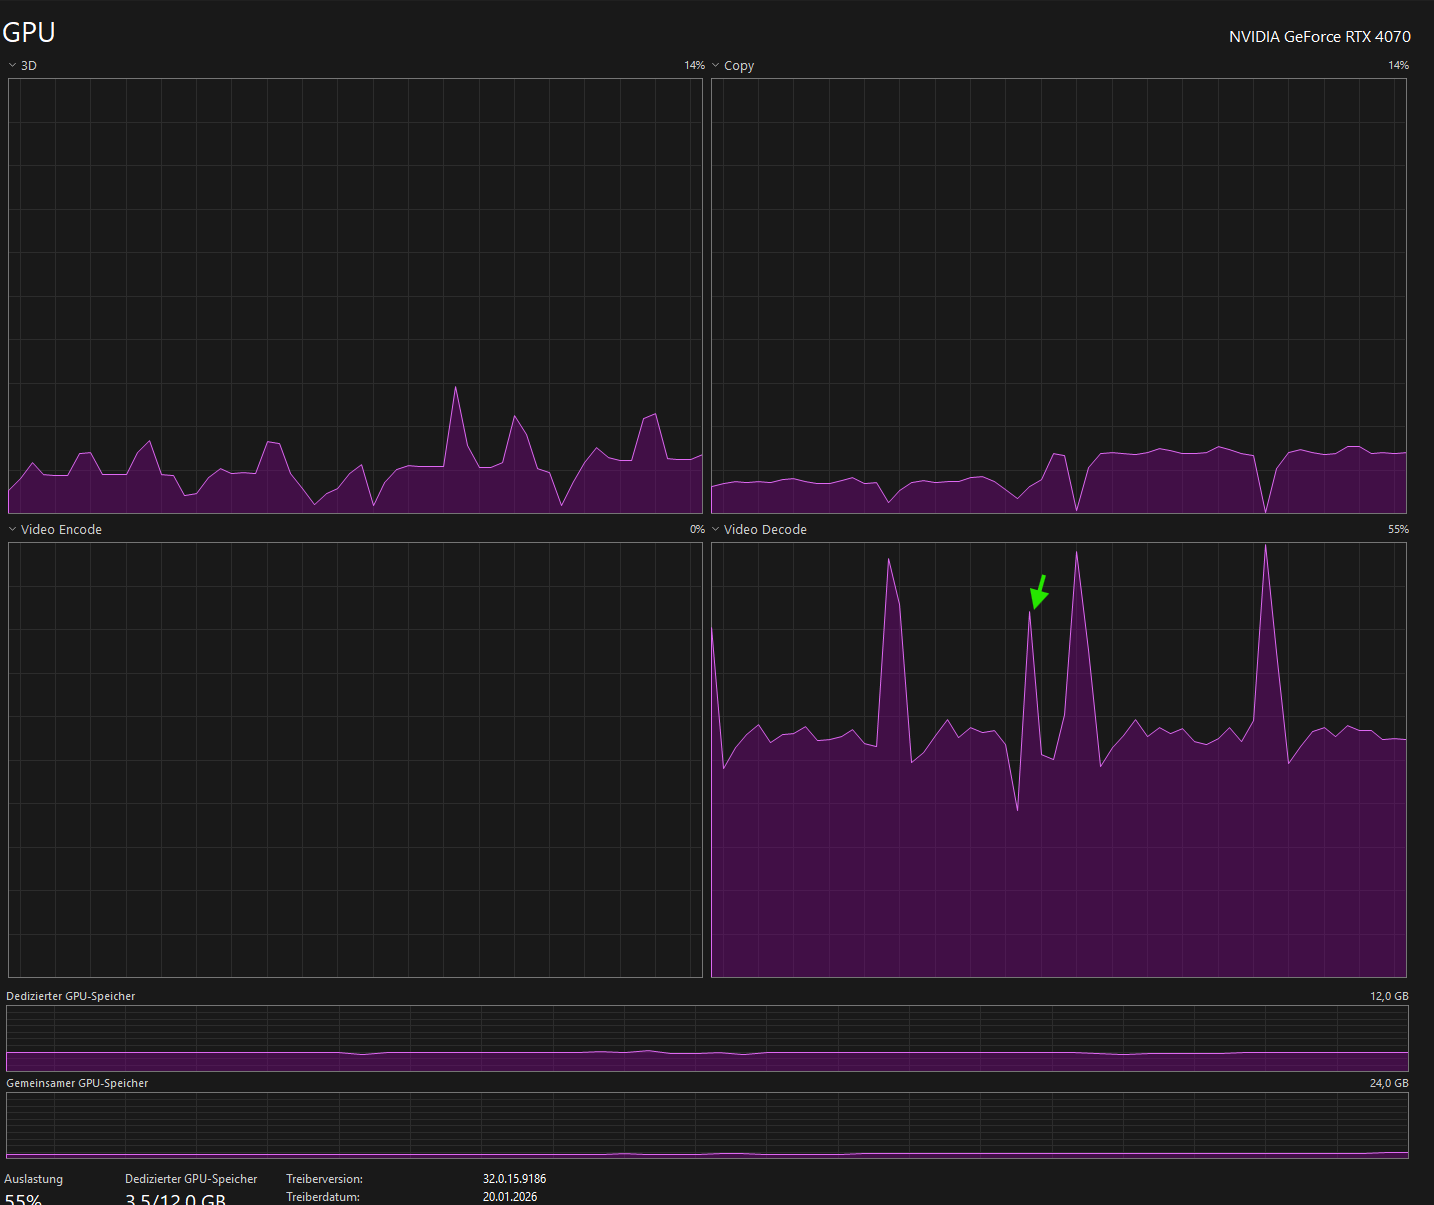Screen dimensions: 1434x1205
Task: Open the 3D engine dropdown chevron
Action: 12,65
